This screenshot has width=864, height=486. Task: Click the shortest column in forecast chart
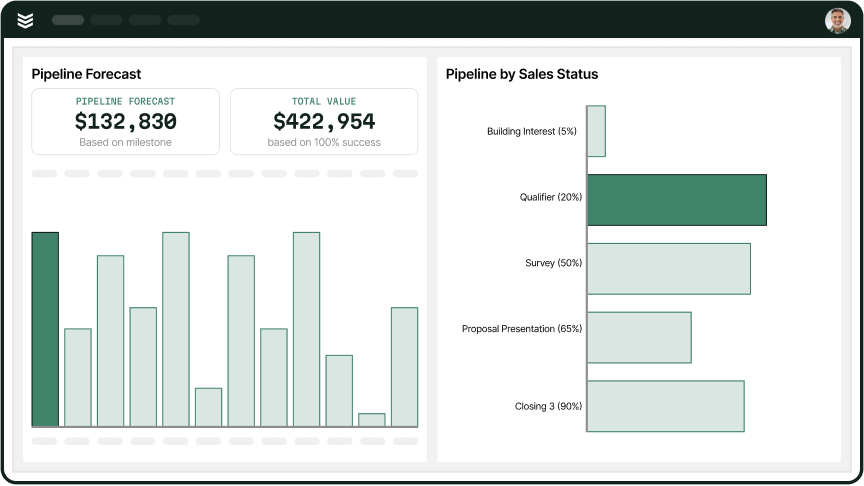point(372,420)
